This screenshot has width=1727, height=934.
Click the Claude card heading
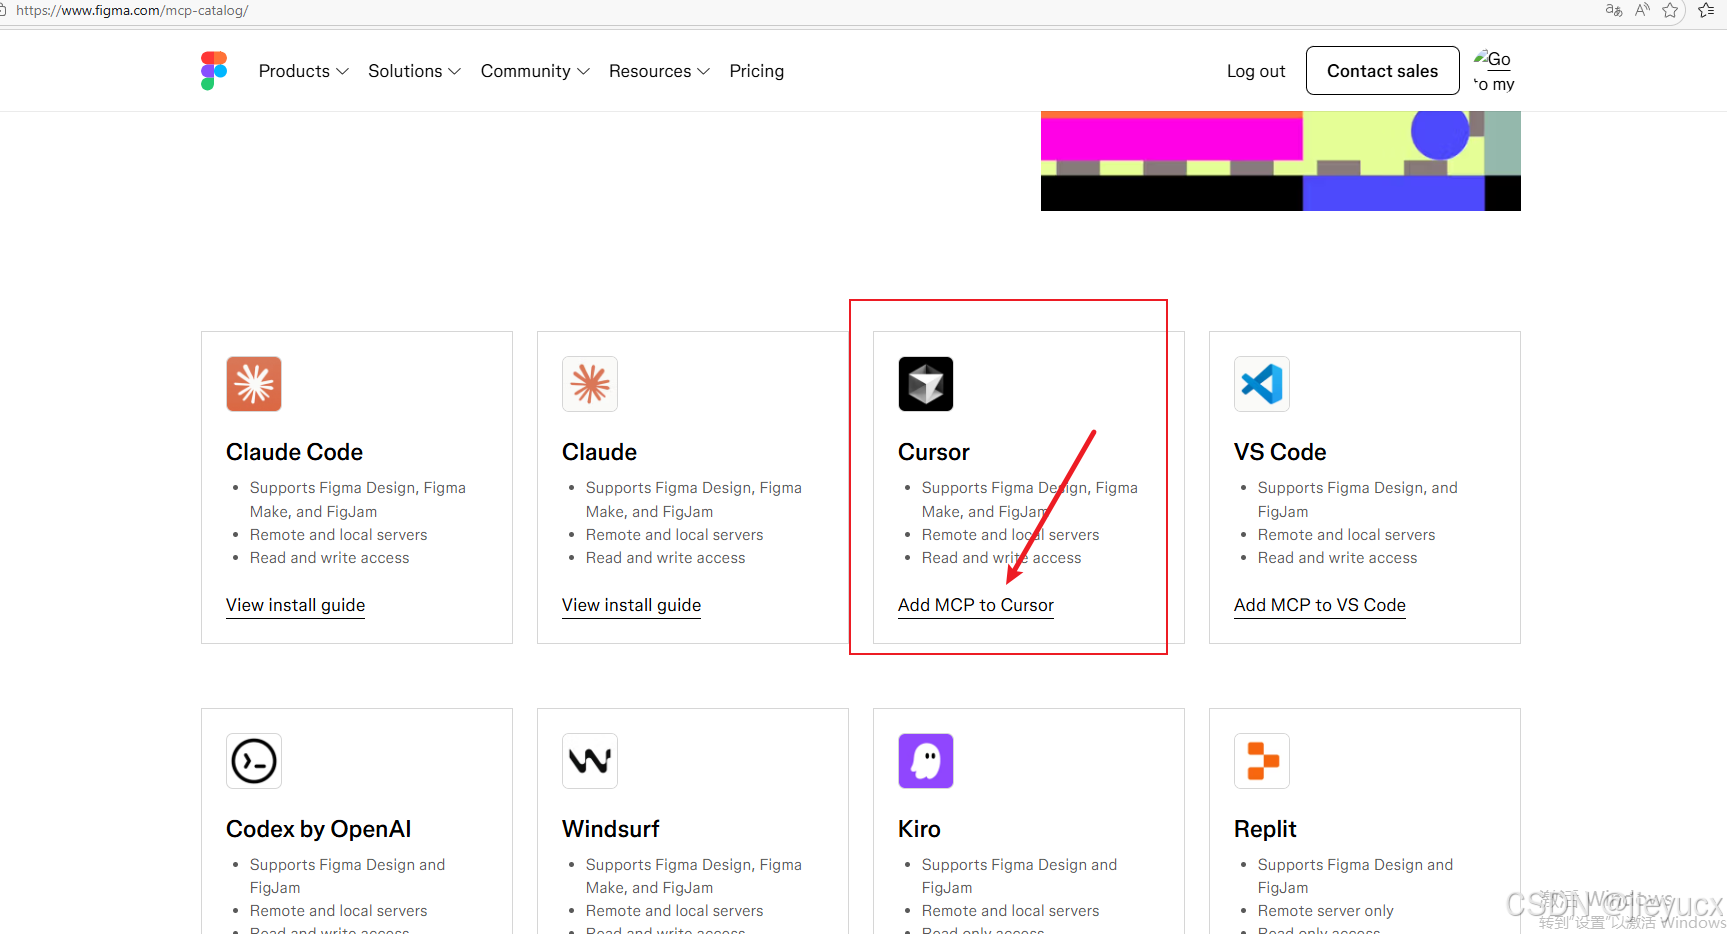click(x=599, y=452)
